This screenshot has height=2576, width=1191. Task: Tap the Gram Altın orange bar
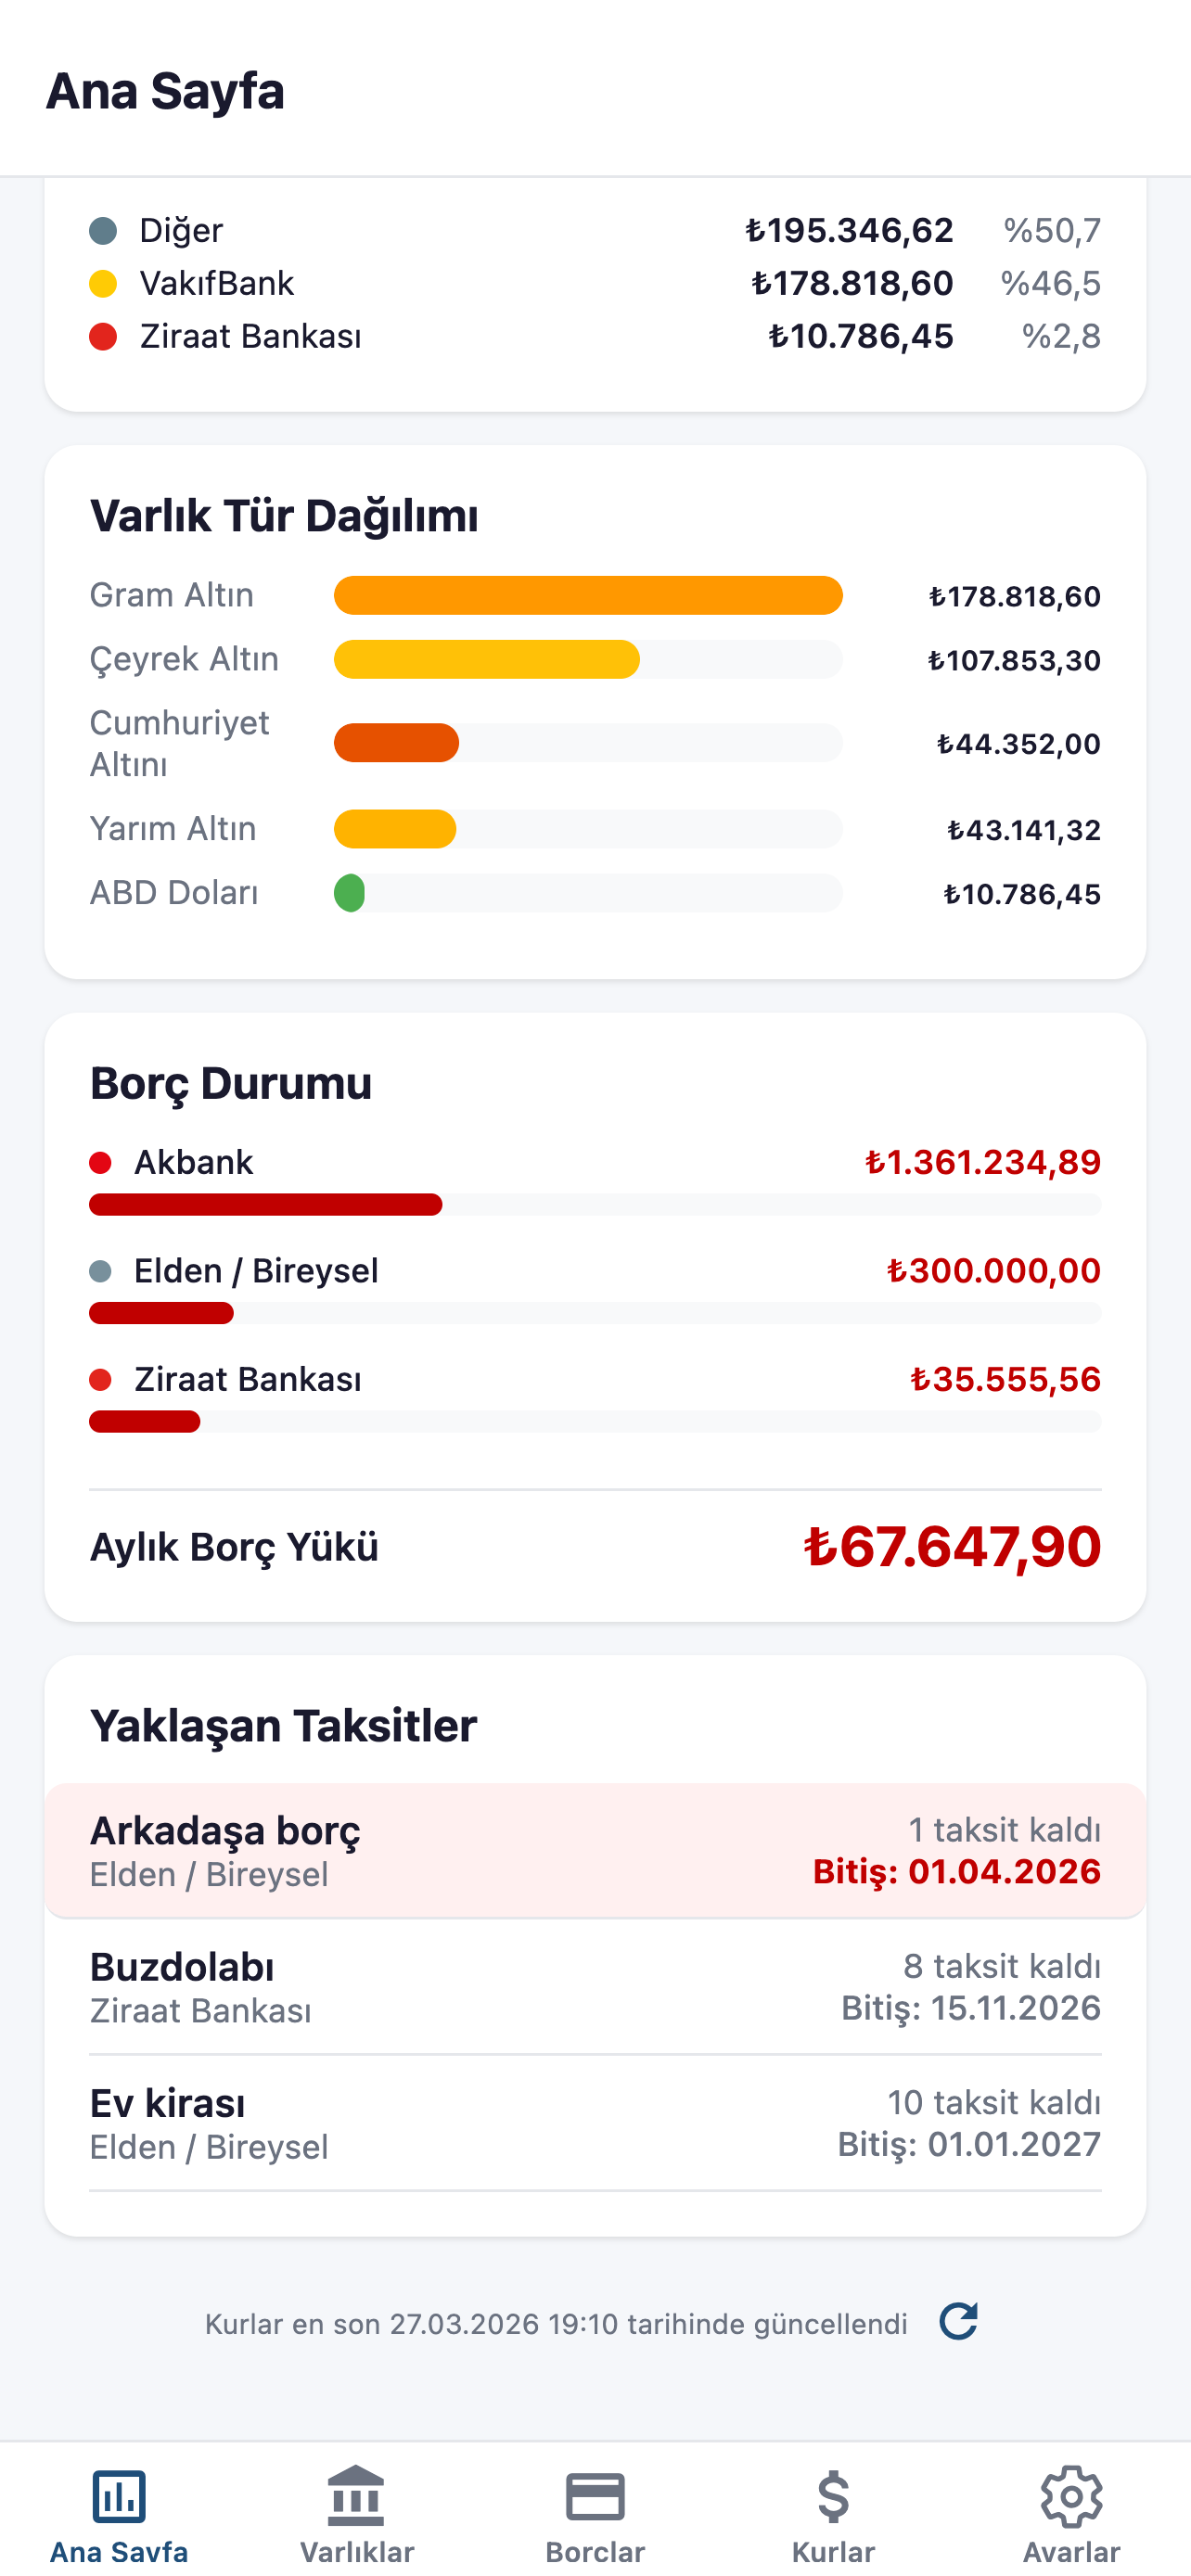(588, 595)
